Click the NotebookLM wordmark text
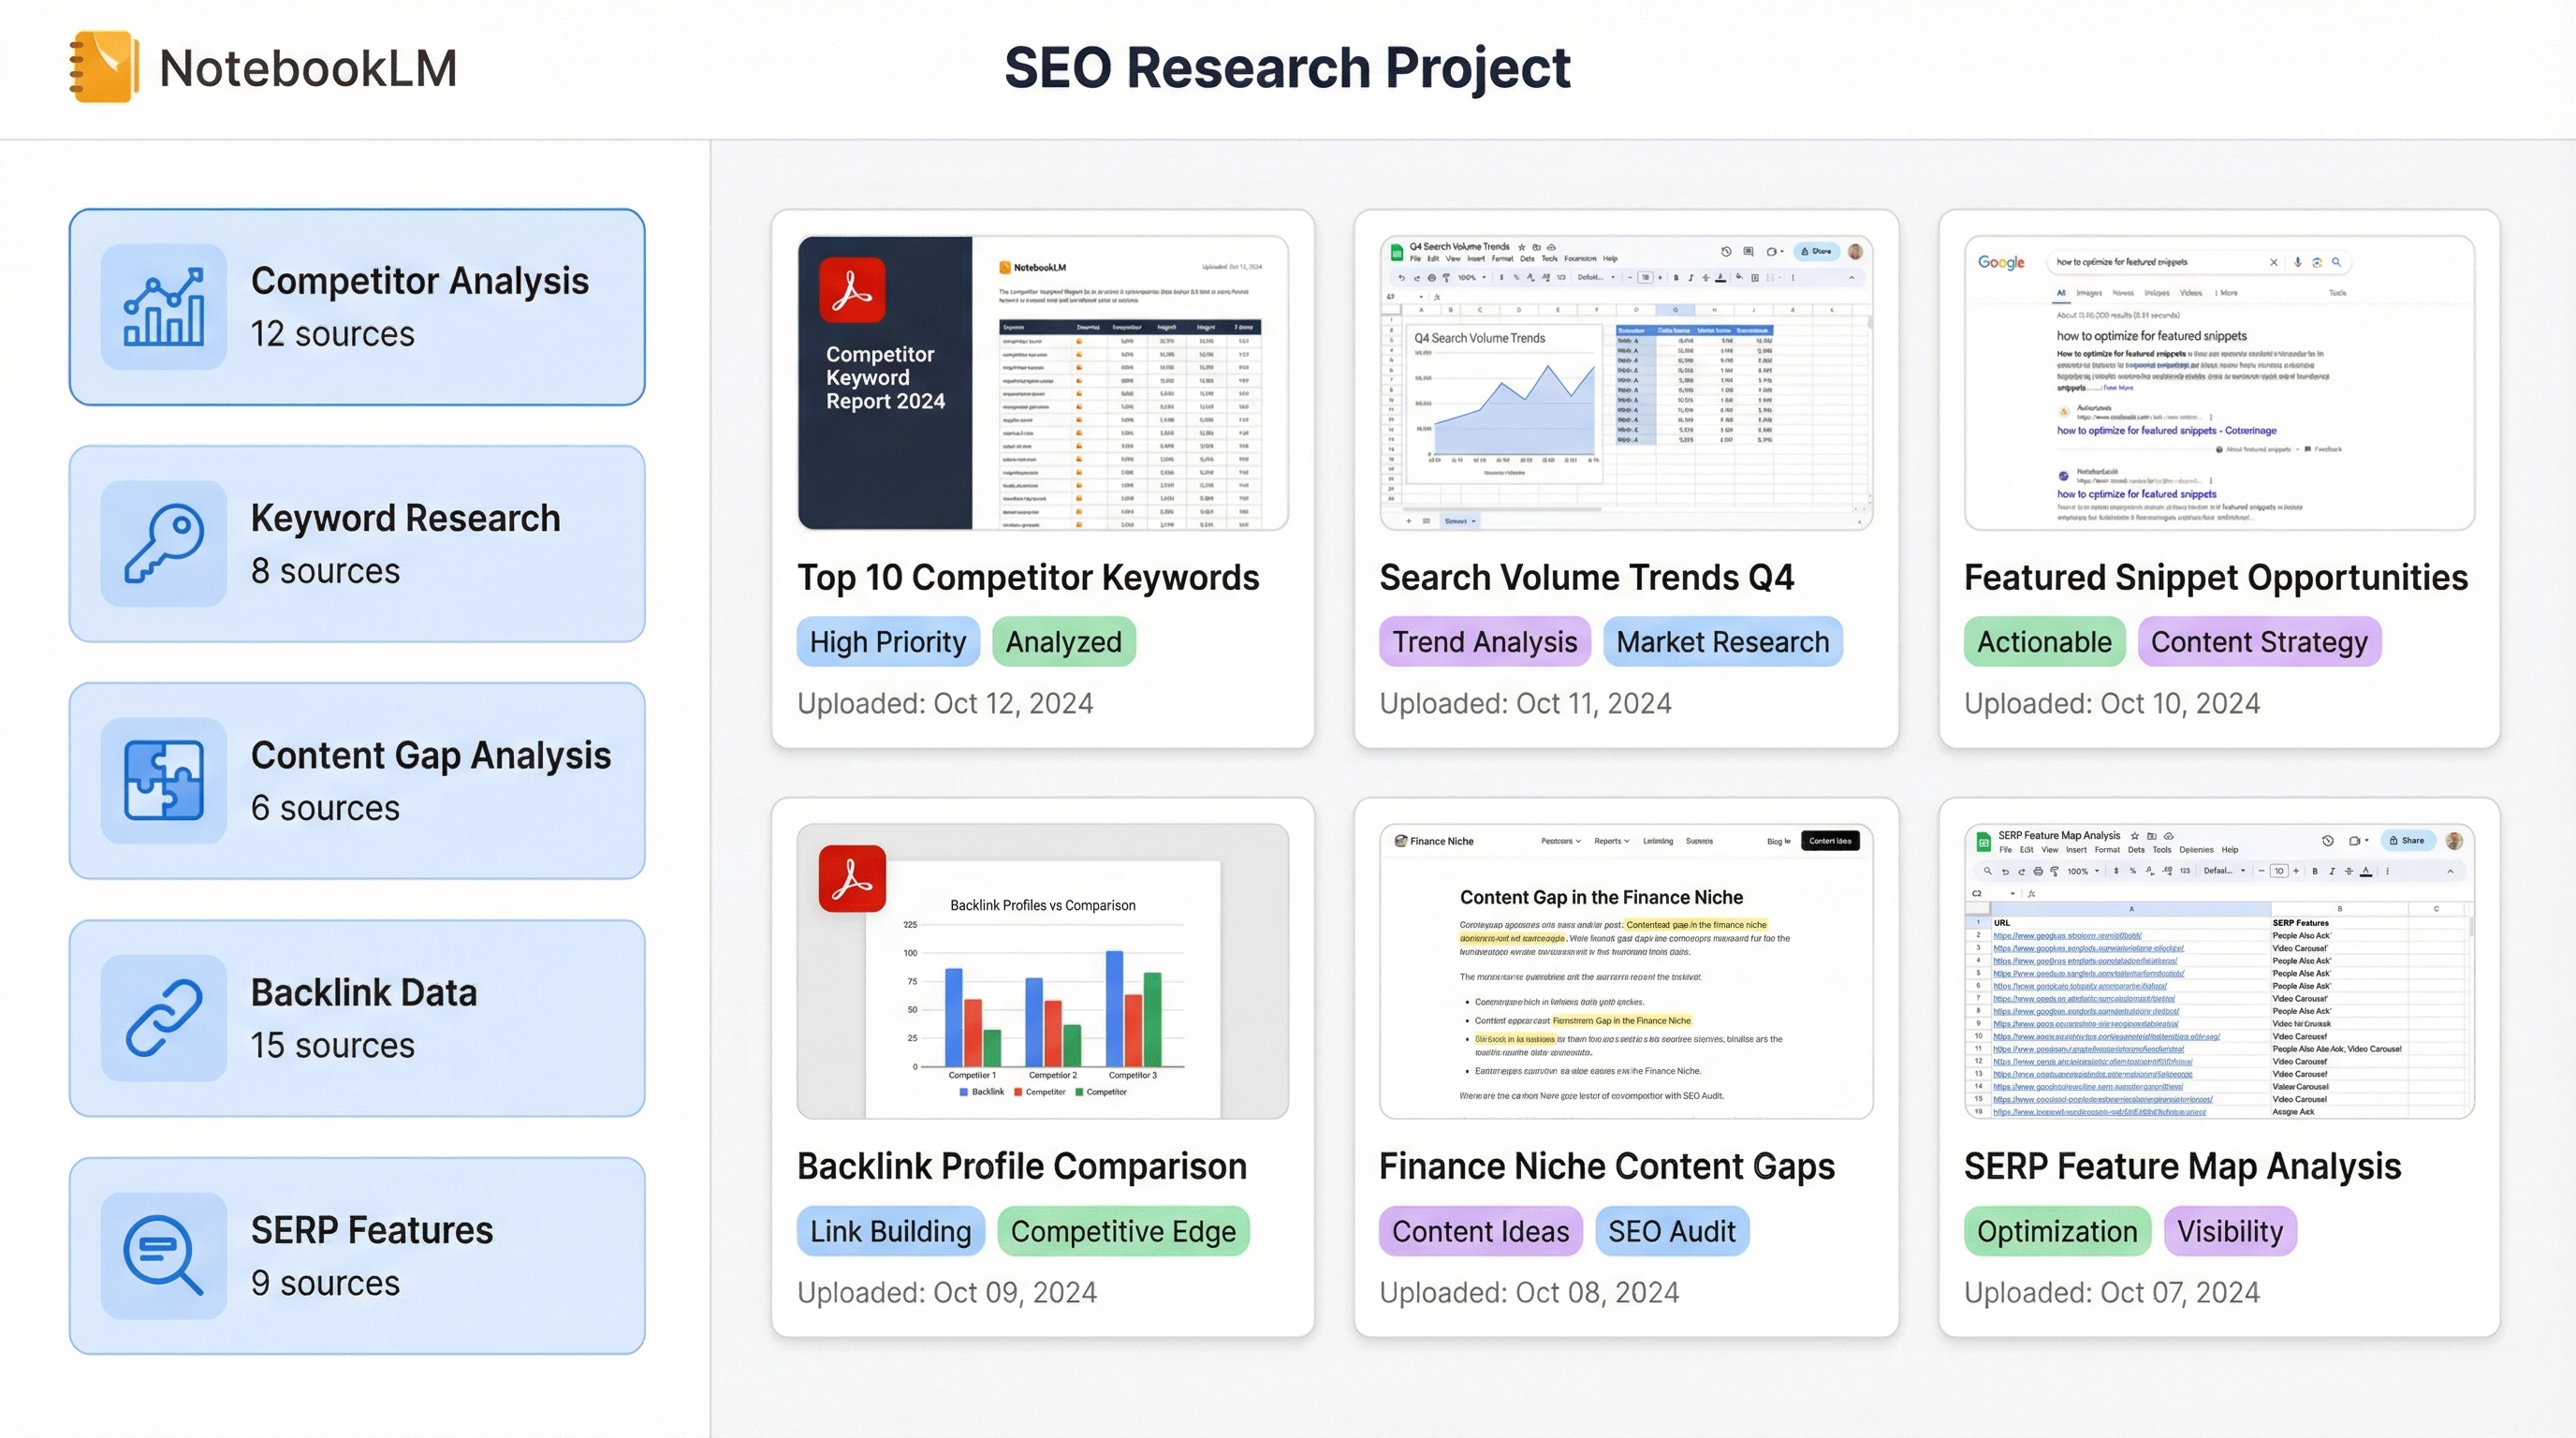2576x1438 pixels. [x=308, y=68]
